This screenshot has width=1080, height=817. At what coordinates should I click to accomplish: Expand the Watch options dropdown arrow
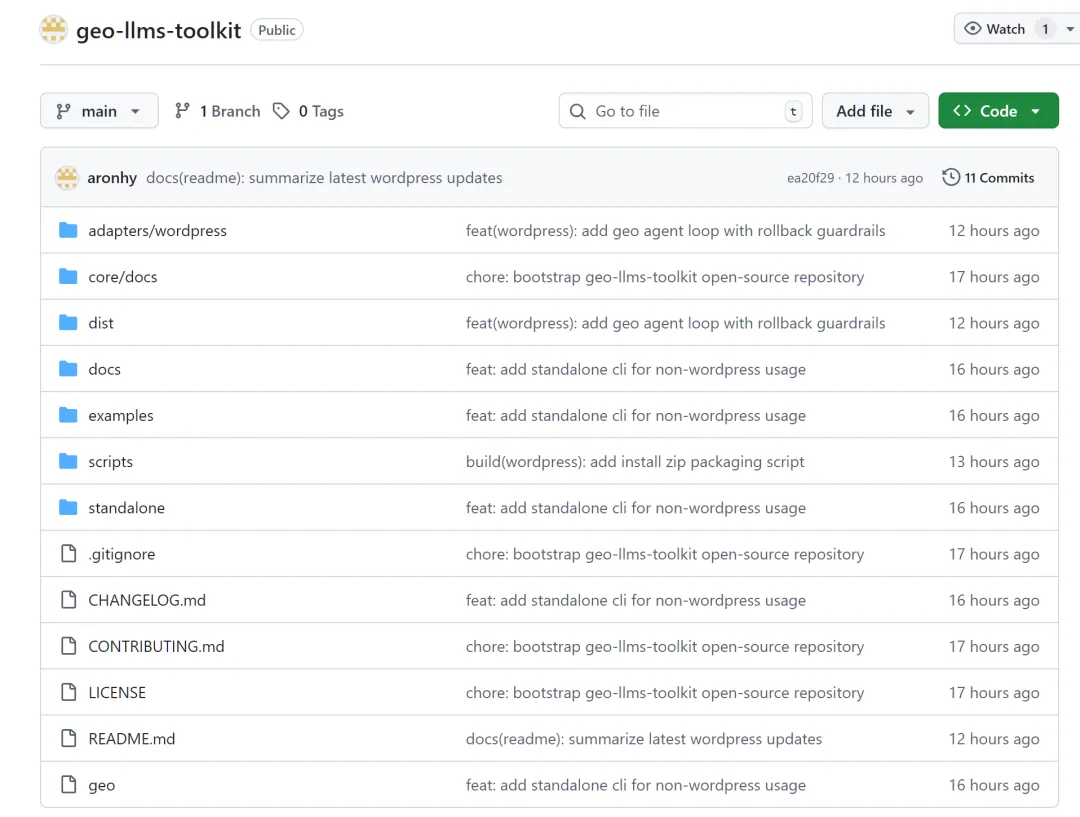click(1070, 29)
